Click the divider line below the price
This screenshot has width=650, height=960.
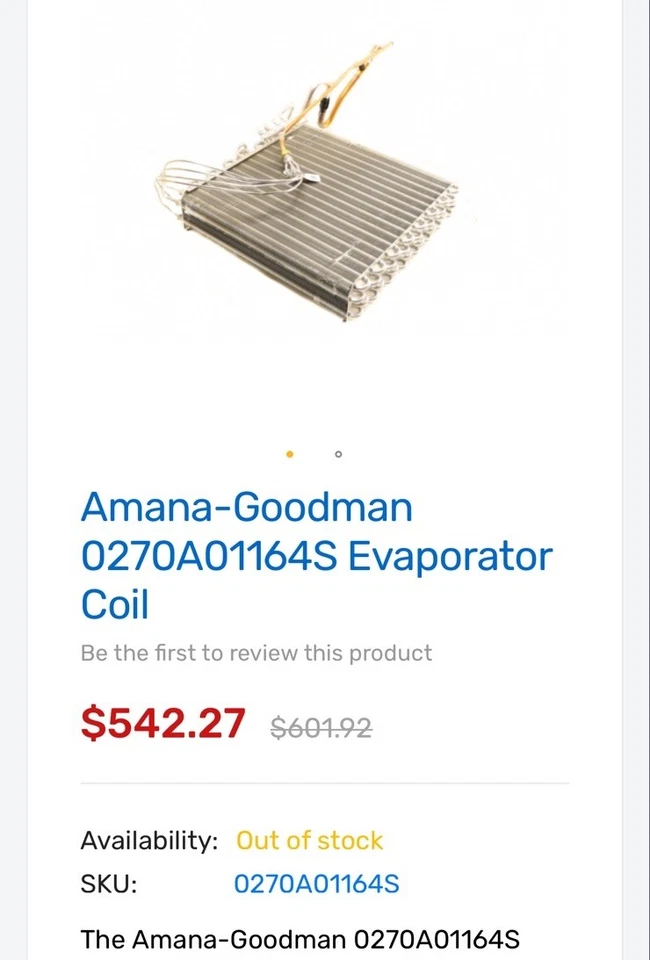pos(325,783)
